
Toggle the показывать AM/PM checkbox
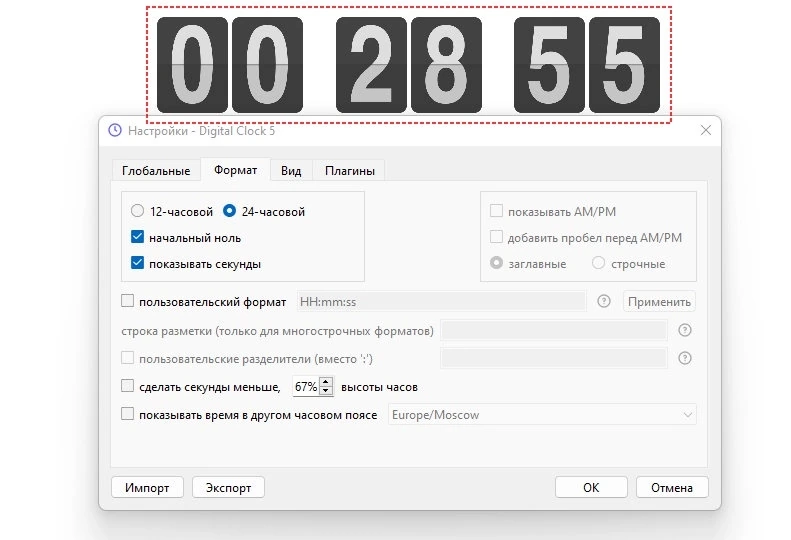pos(496,210)
